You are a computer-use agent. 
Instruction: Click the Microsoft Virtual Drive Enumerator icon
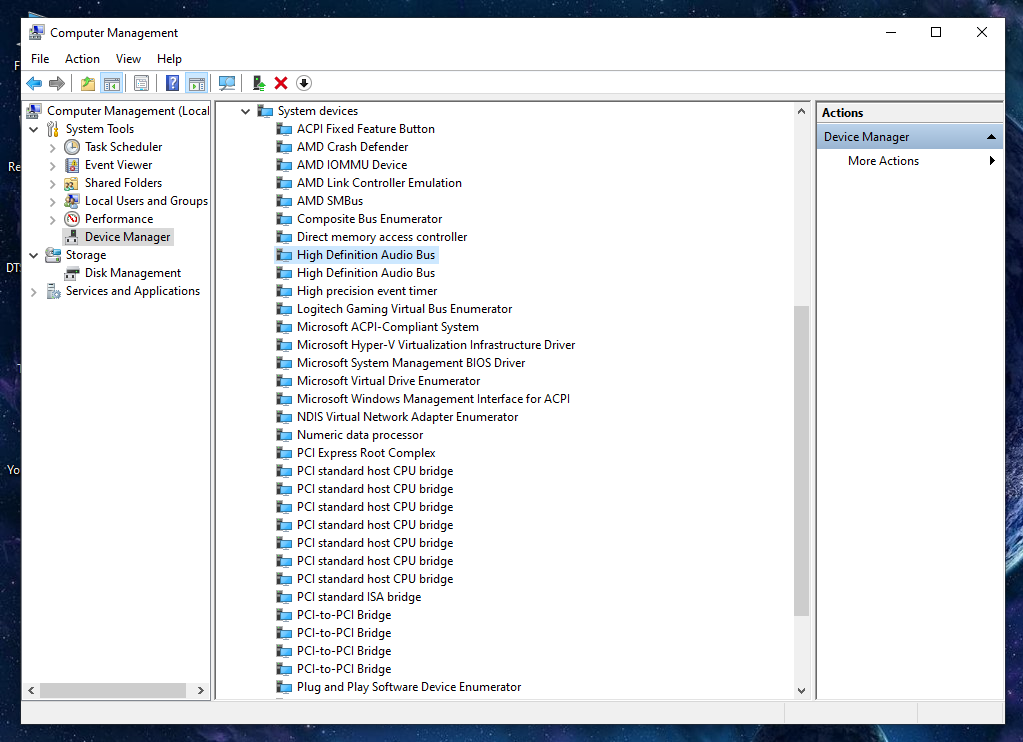click(284, 380)
